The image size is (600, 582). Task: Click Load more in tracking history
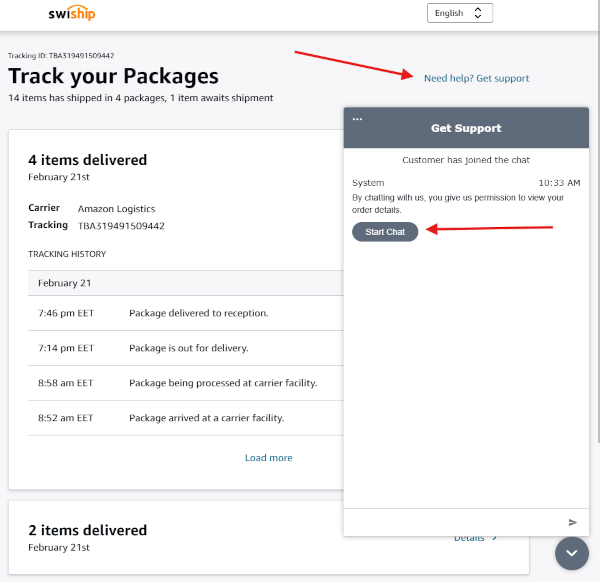[268, 458]
